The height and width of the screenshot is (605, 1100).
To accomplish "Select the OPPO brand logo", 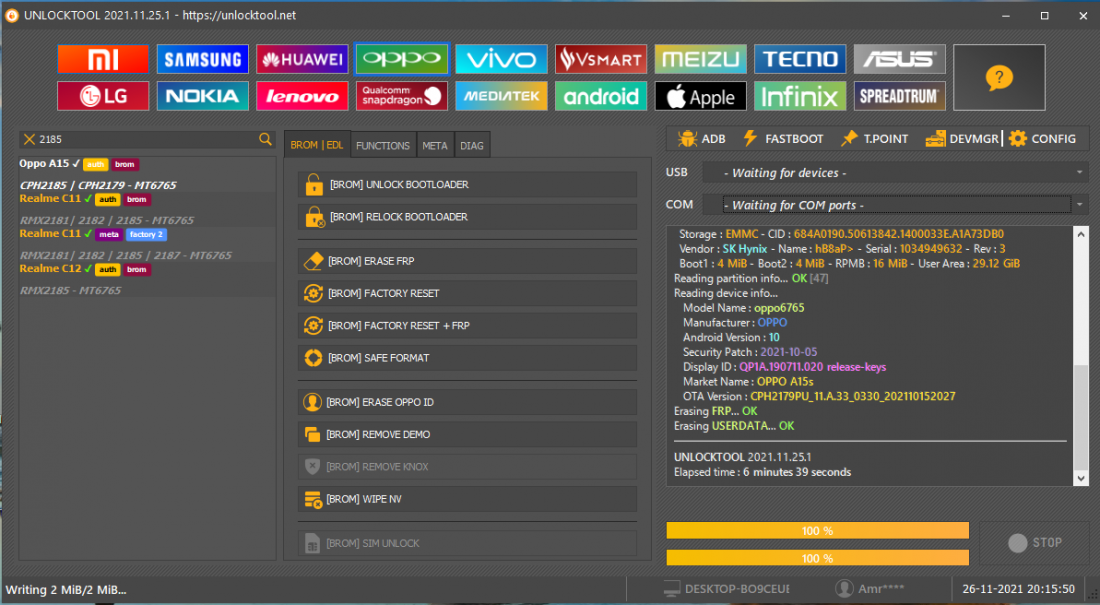I will click(402, 59).
